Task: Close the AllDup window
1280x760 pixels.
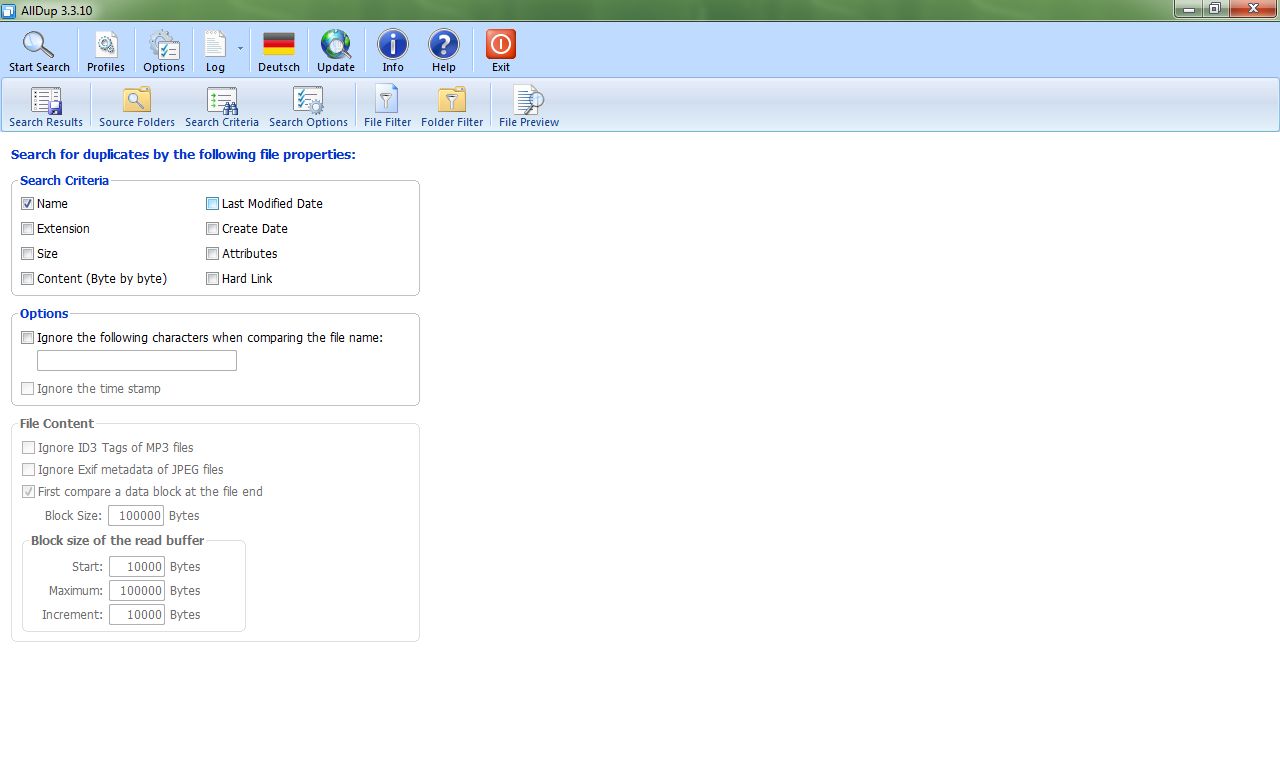Action: pyautogui.click(x=1253, y=8)
